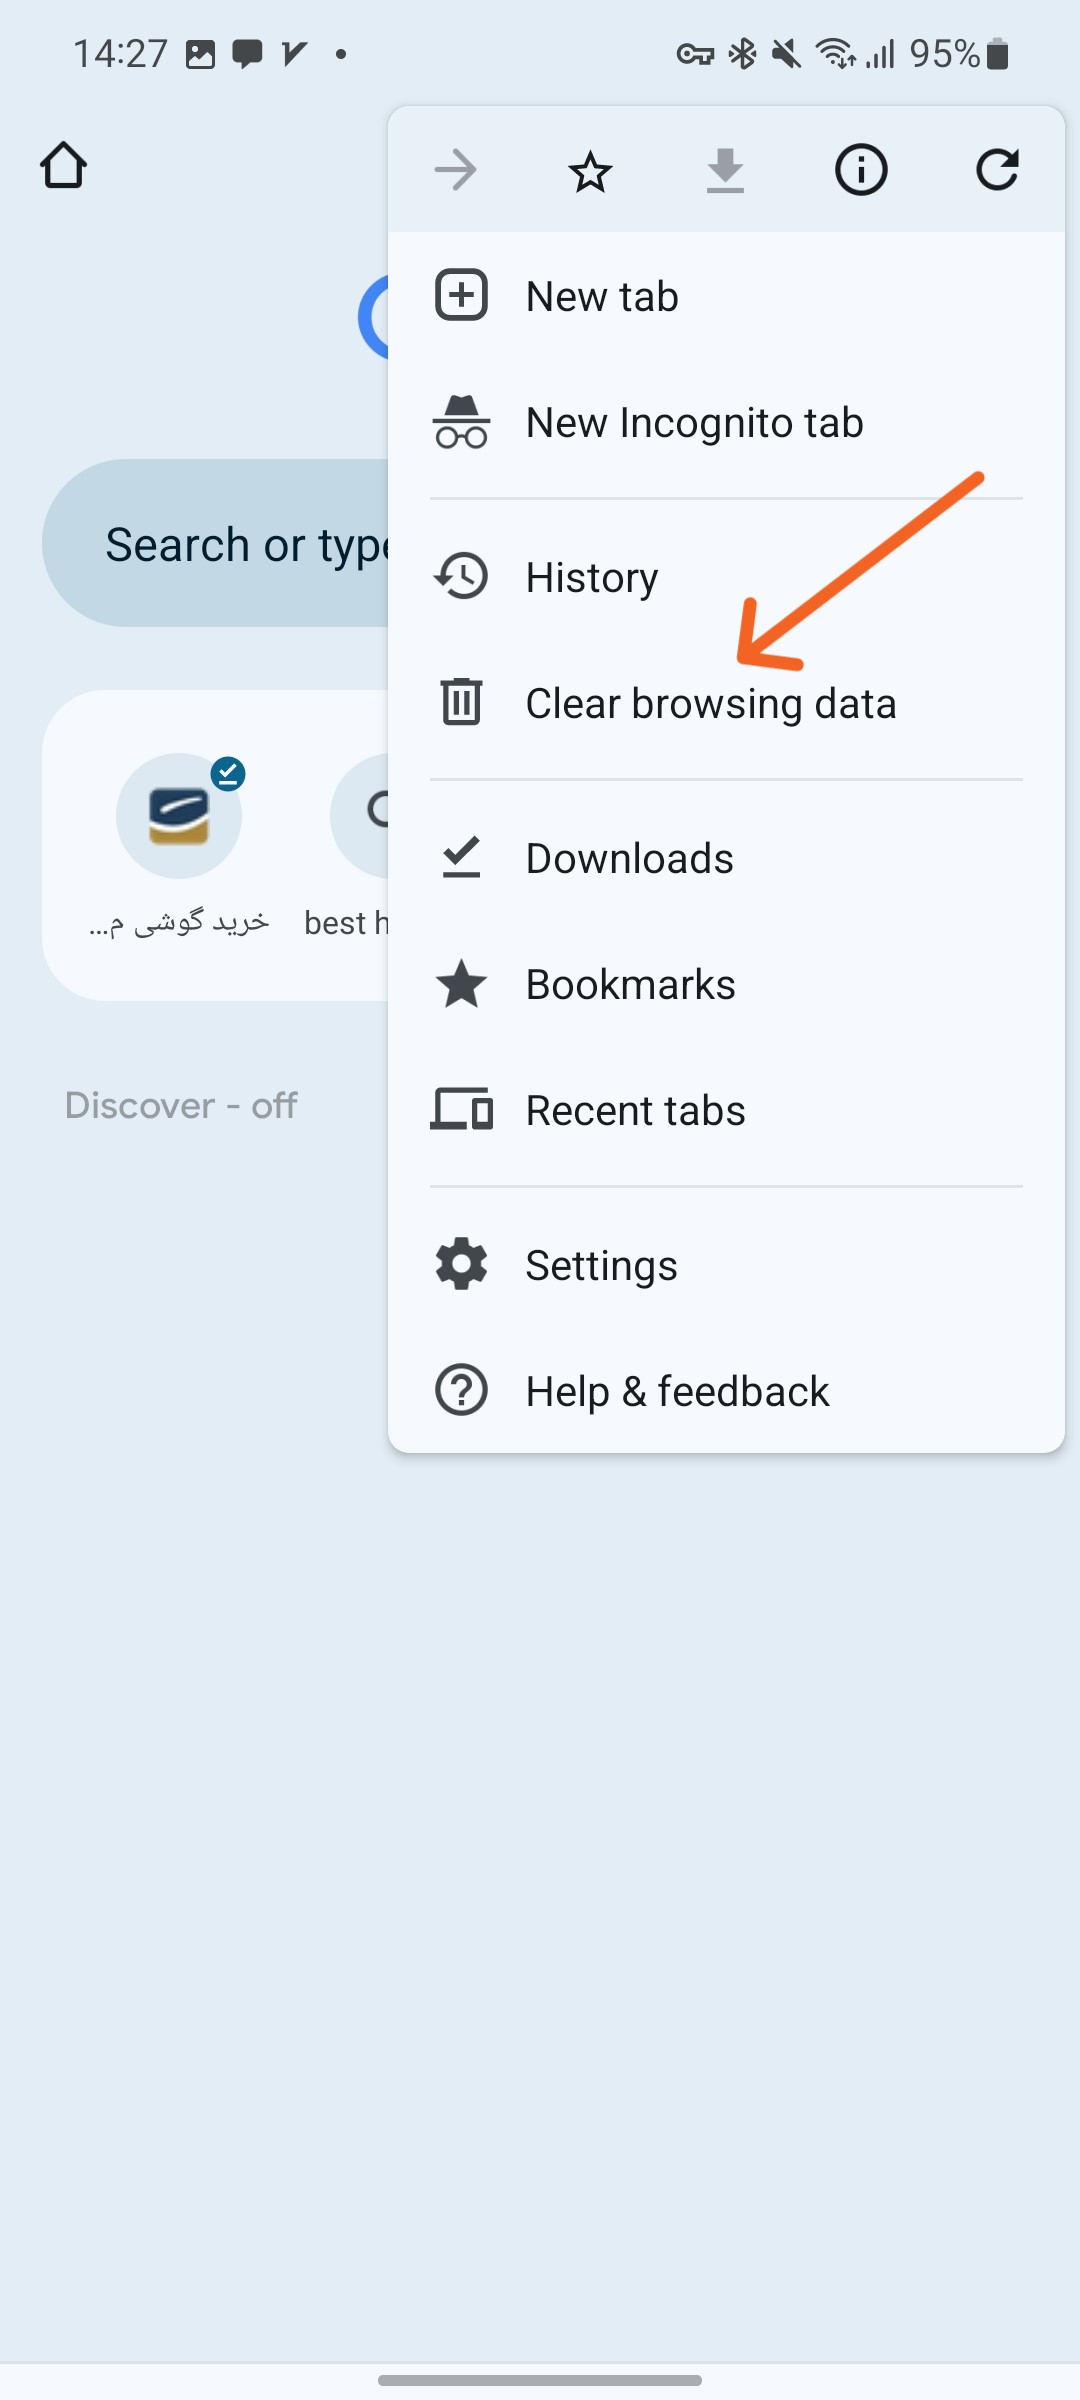Open page info circle icon
The image size is (1080, 2400).
click(861, 170)
